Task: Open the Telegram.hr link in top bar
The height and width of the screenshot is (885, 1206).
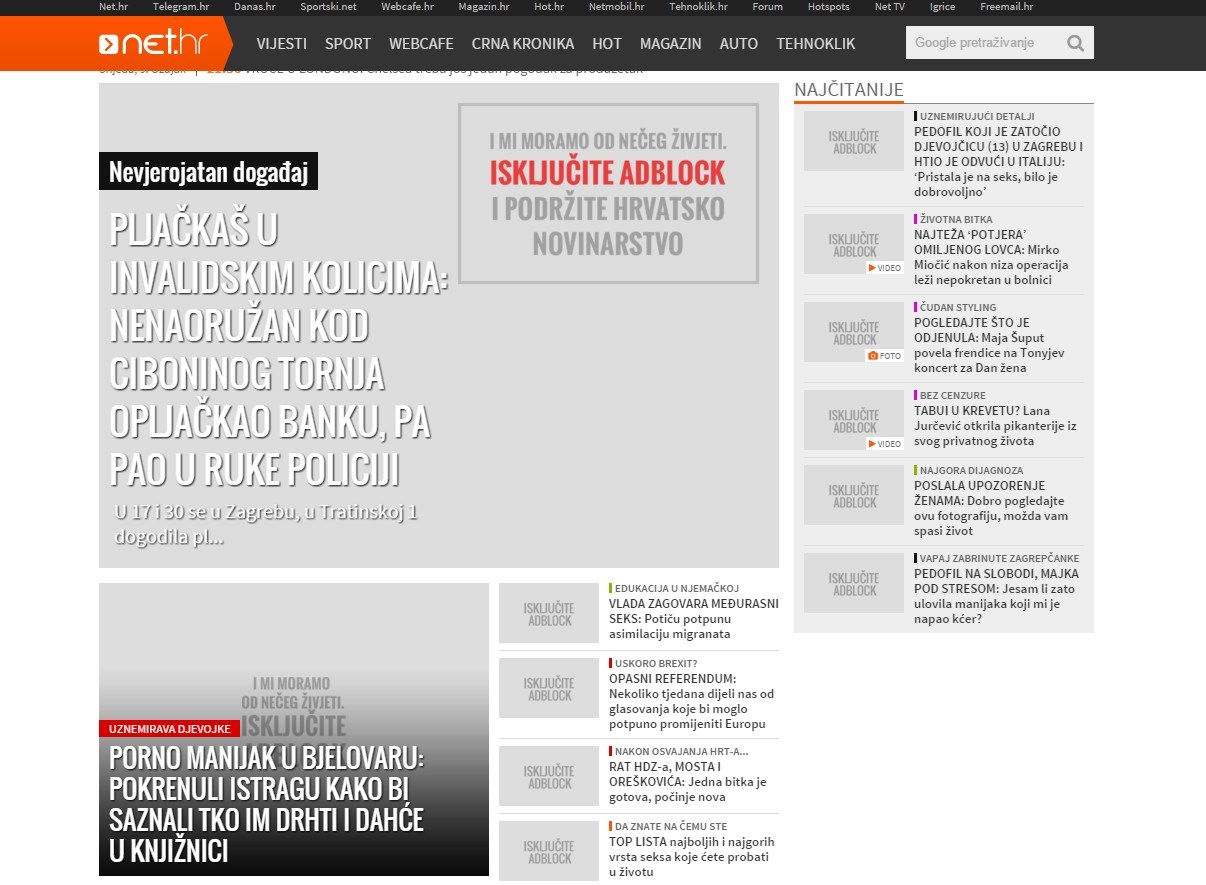Action: [181, 7]
